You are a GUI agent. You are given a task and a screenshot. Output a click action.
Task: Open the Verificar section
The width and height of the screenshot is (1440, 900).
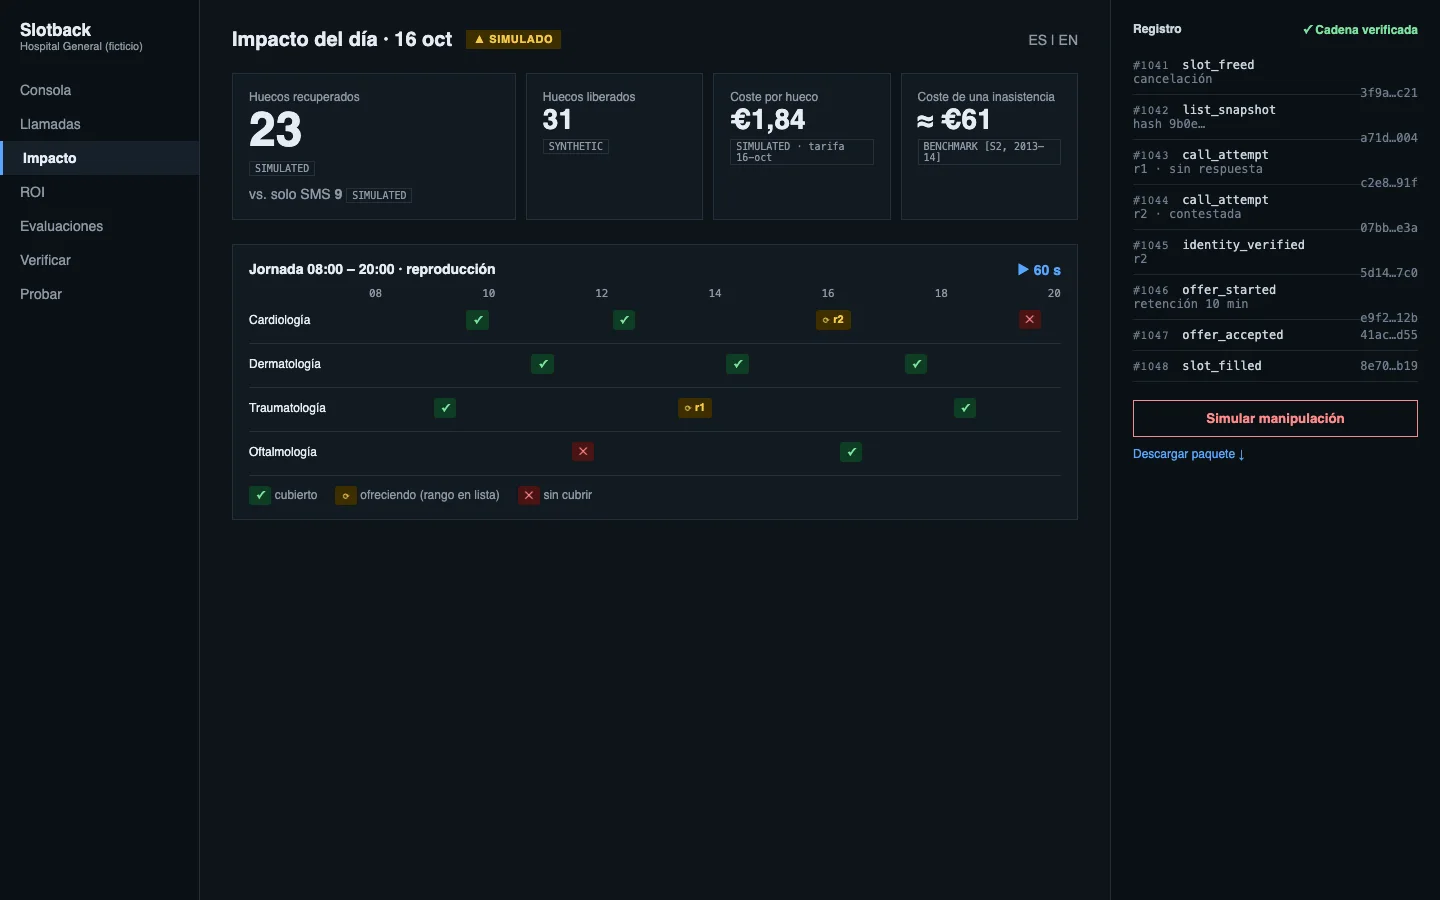point(100,260)
